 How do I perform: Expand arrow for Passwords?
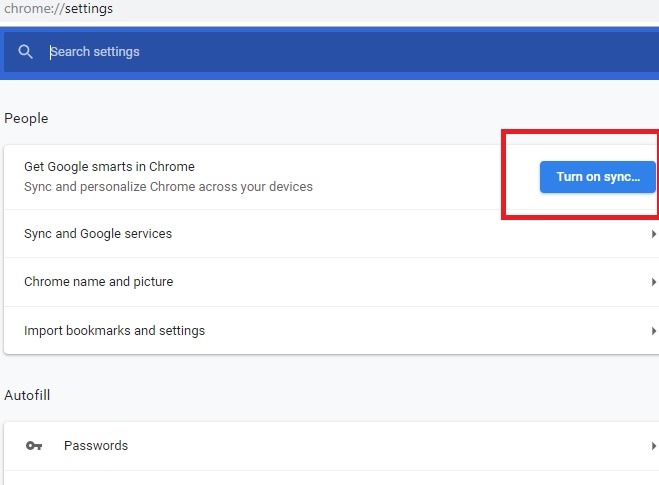[x=654, y=445]
